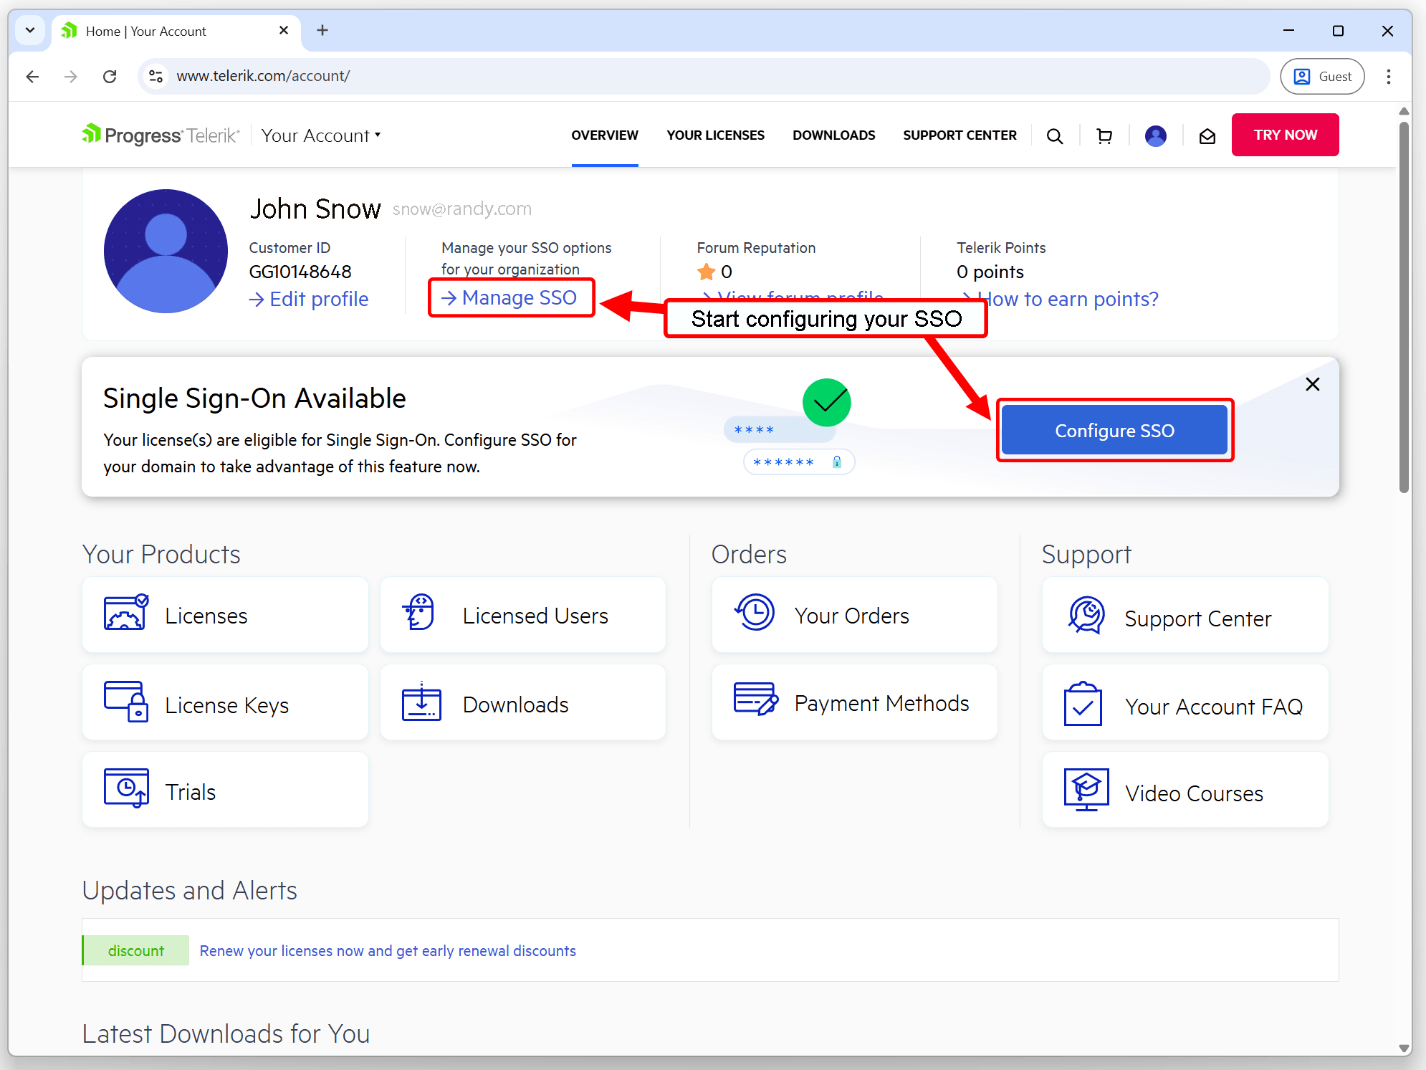Click the John Snow name heading

(x=315, y=209)
